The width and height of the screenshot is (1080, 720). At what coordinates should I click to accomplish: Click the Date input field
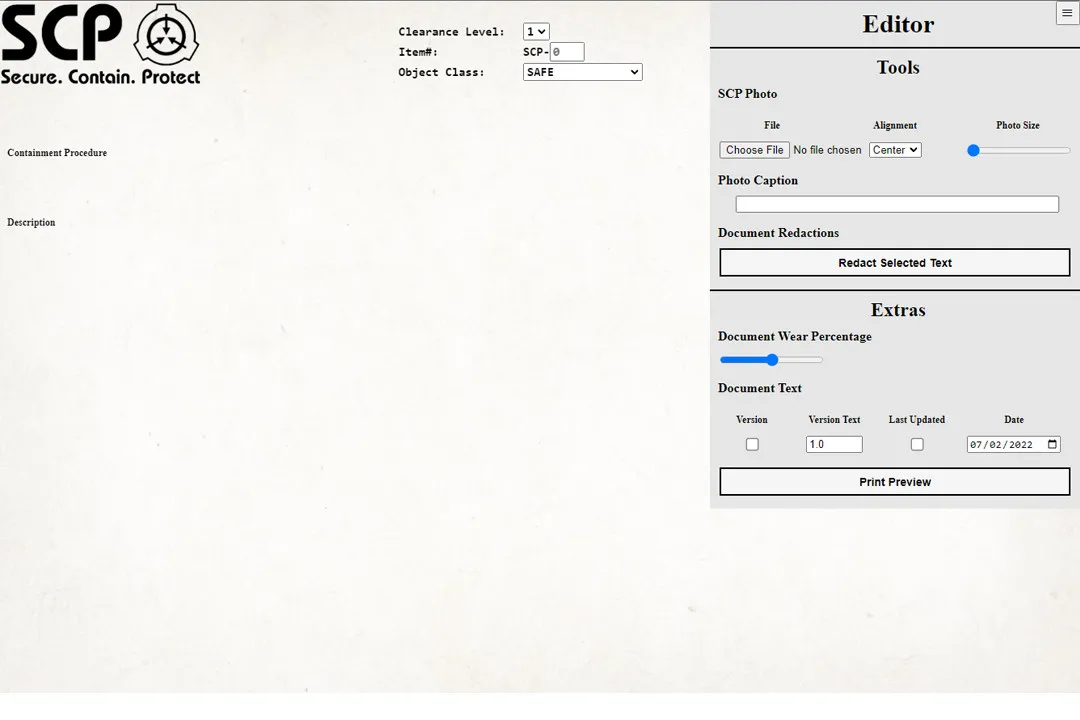tap(1002, 445)
